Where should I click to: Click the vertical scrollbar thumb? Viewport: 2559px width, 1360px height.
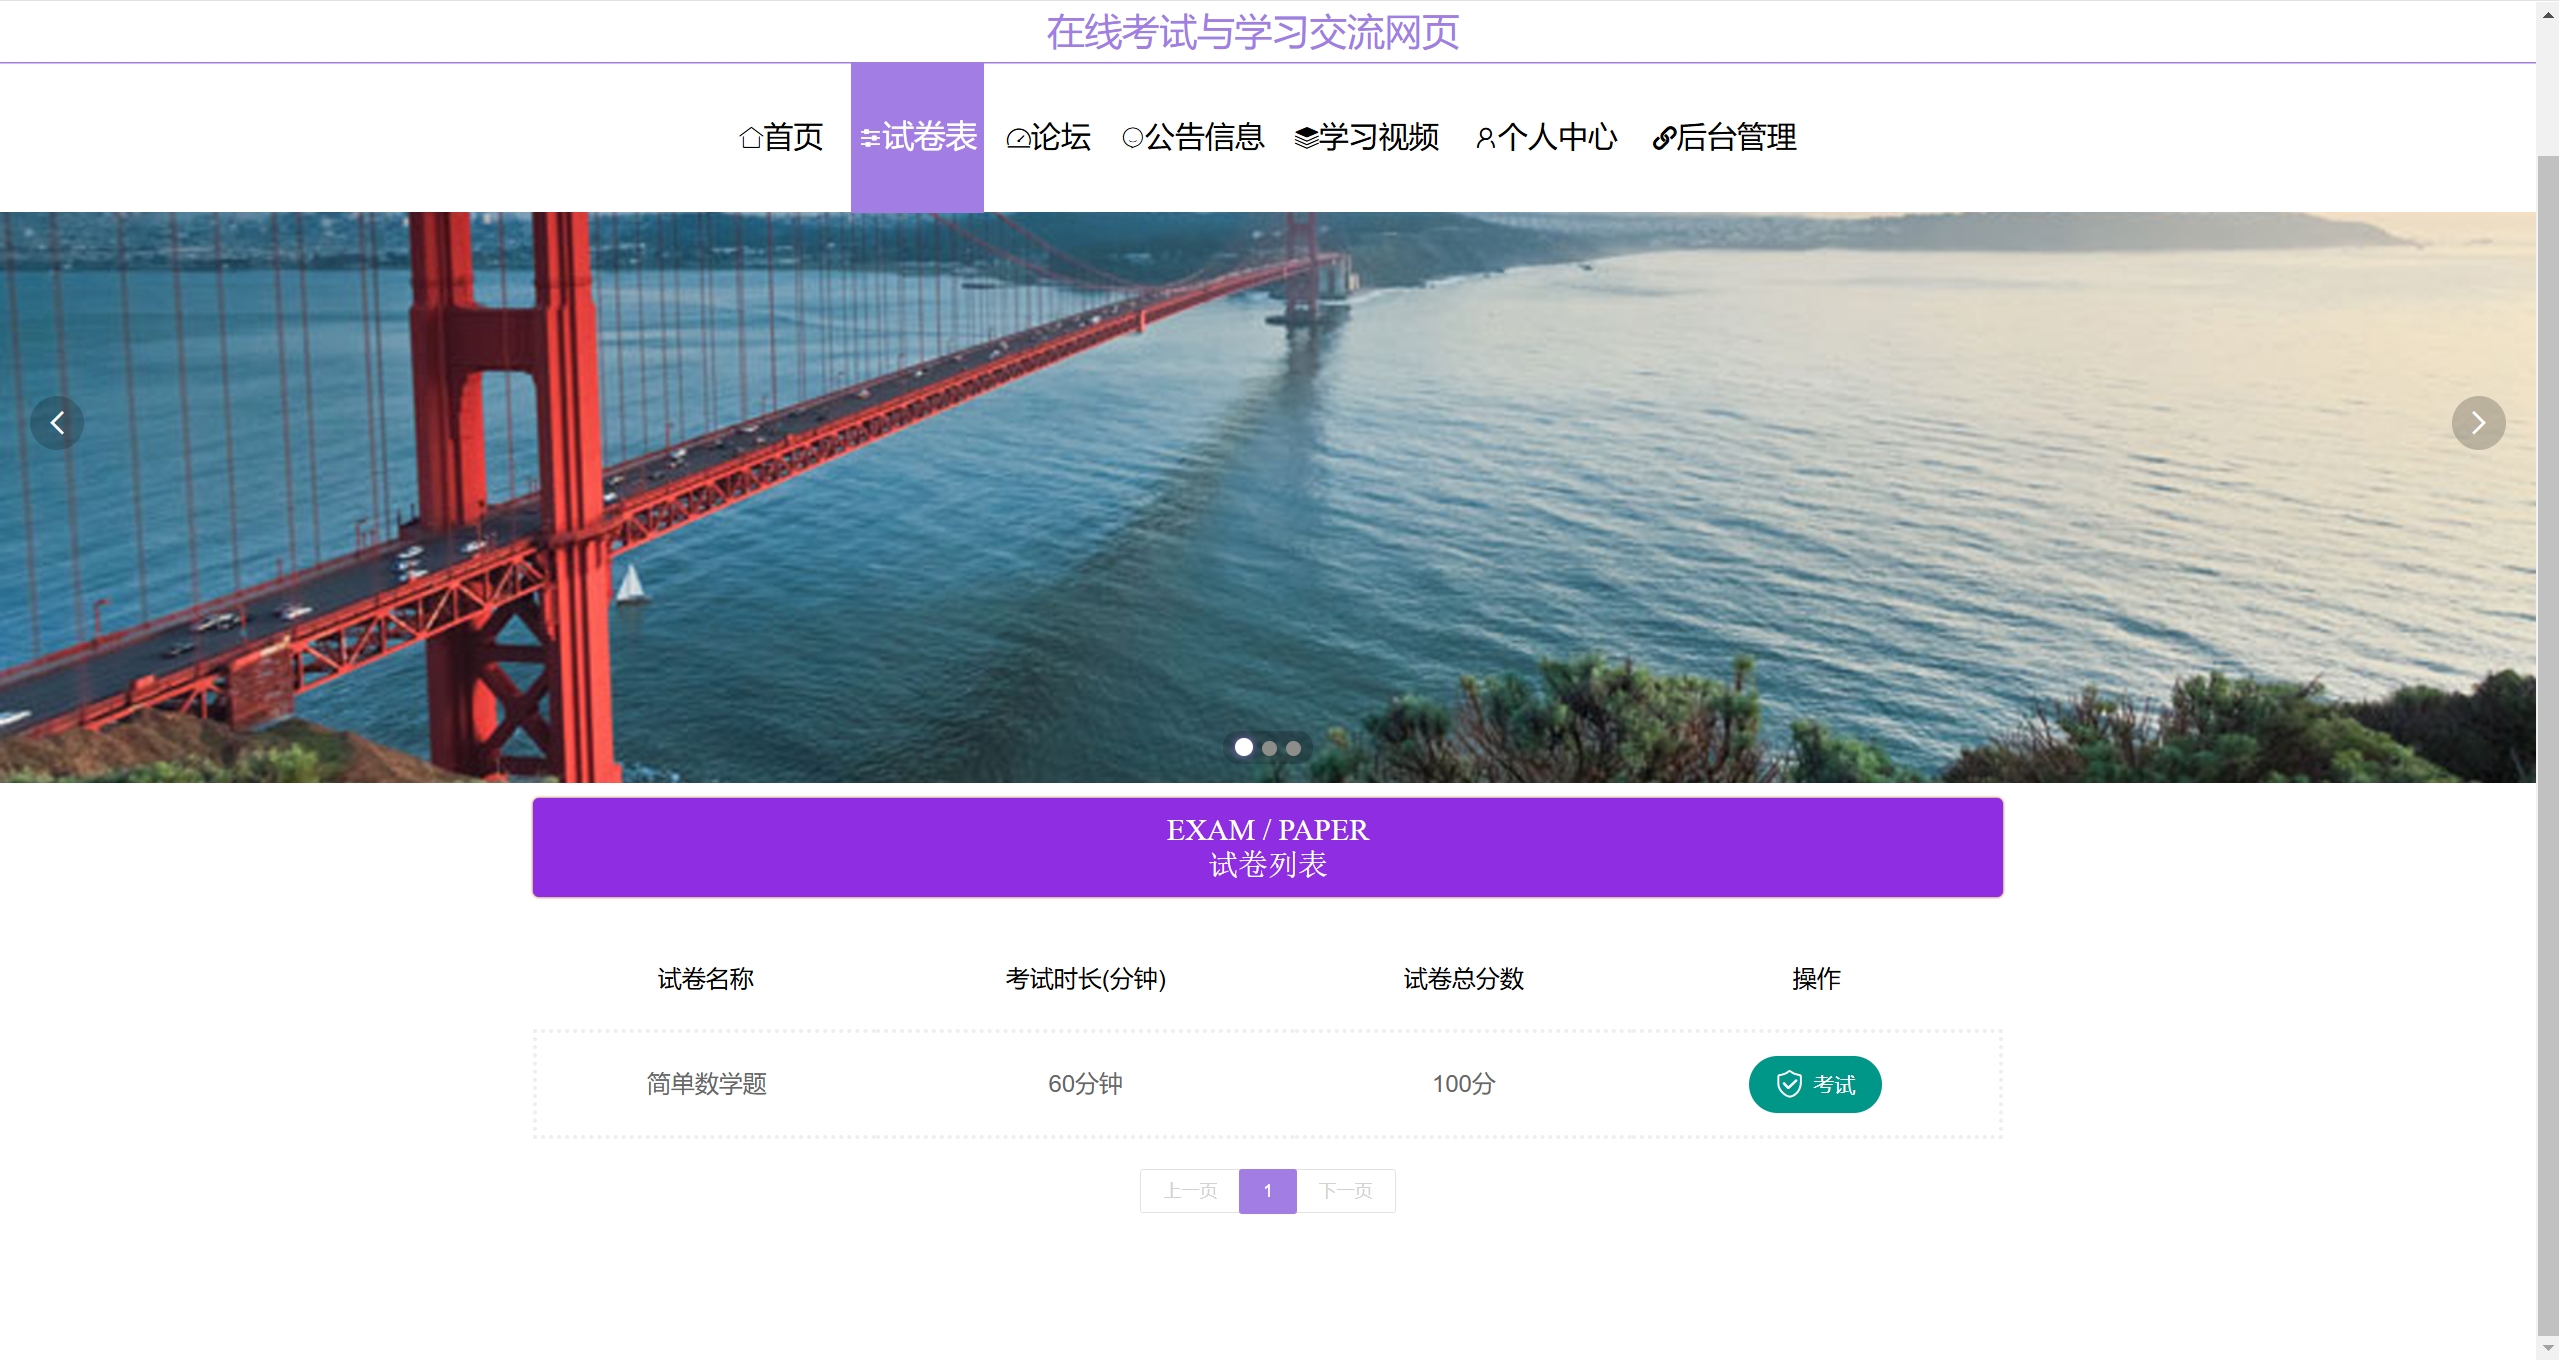point(2547,745)
